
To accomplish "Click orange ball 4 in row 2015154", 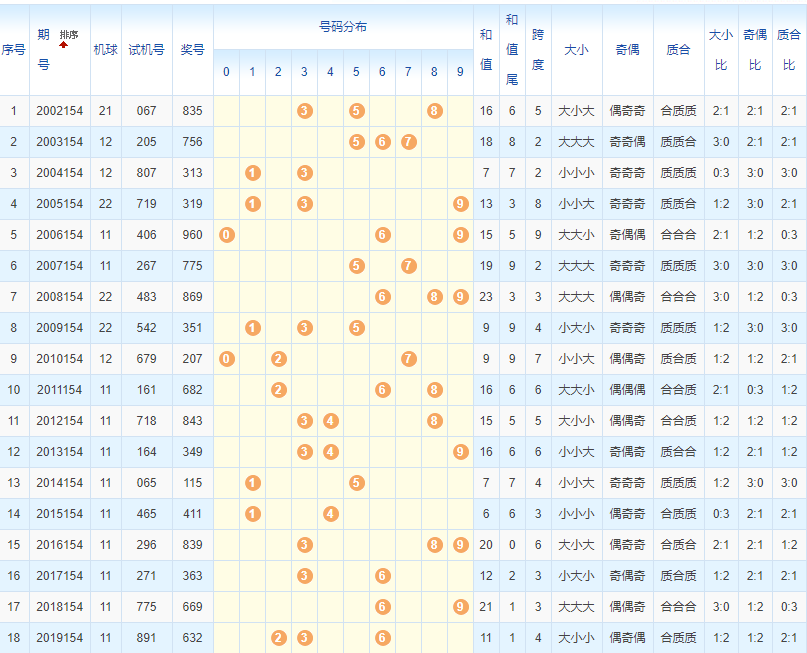I will (x=331, y=514).
